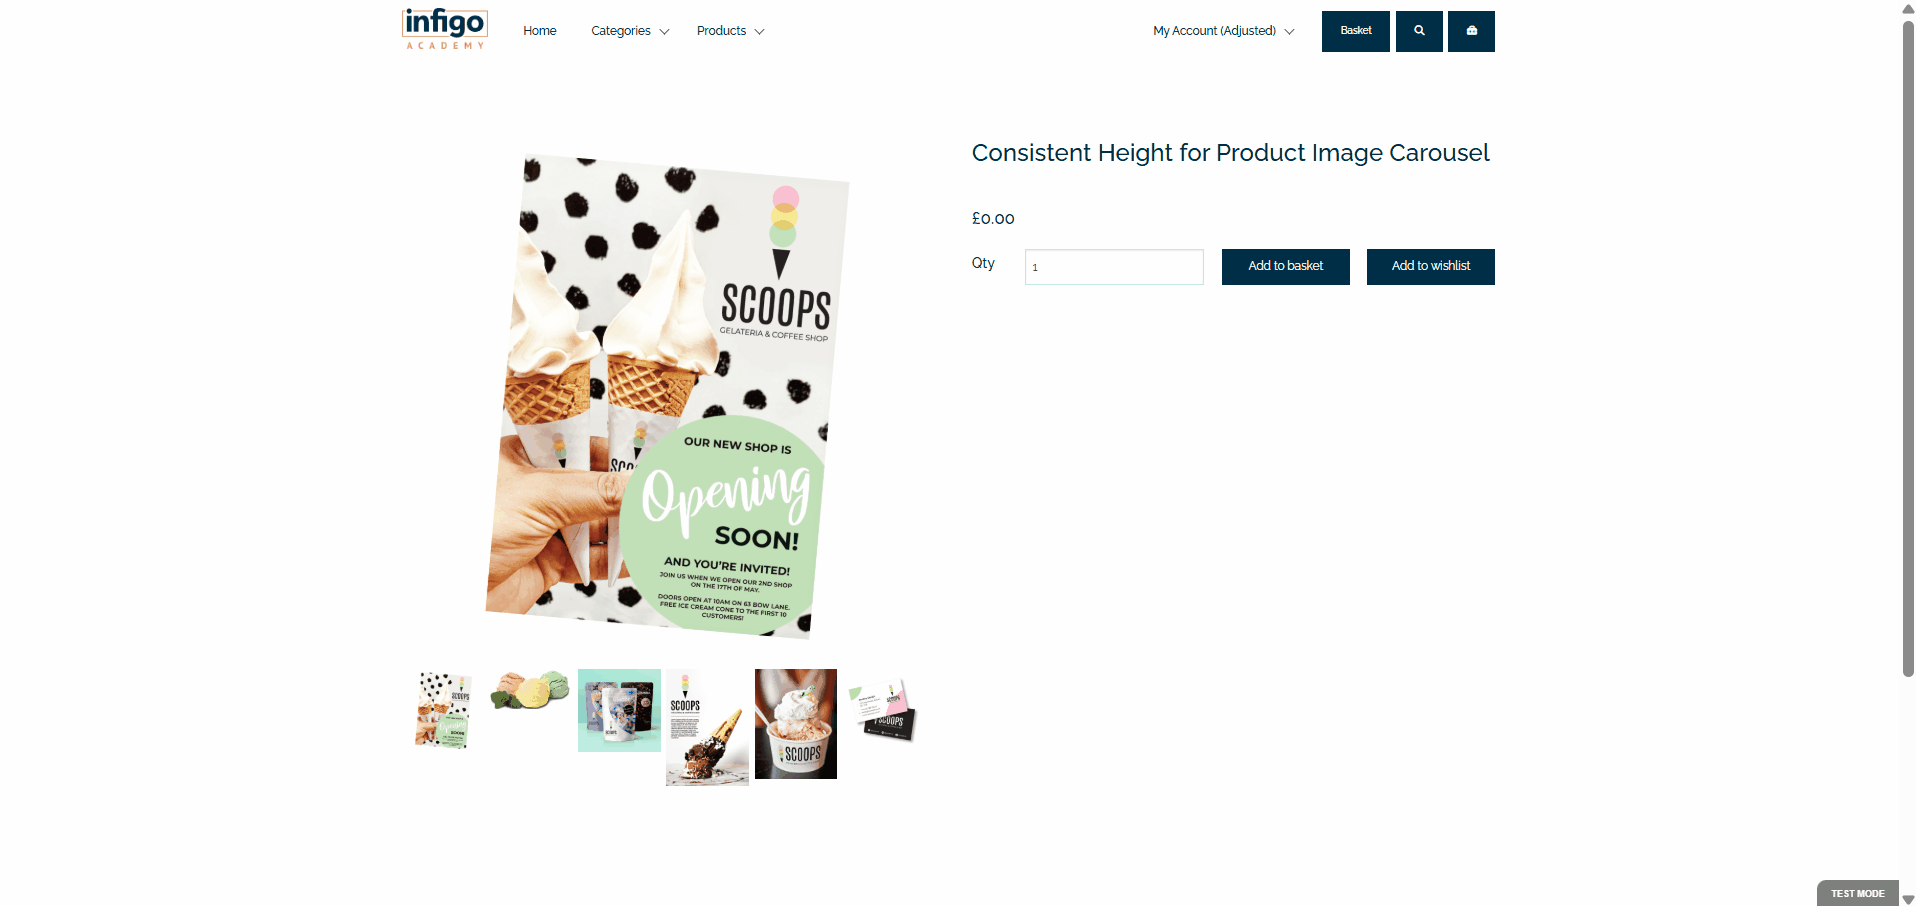Click Add to basket button

(x=1286, y=266)
